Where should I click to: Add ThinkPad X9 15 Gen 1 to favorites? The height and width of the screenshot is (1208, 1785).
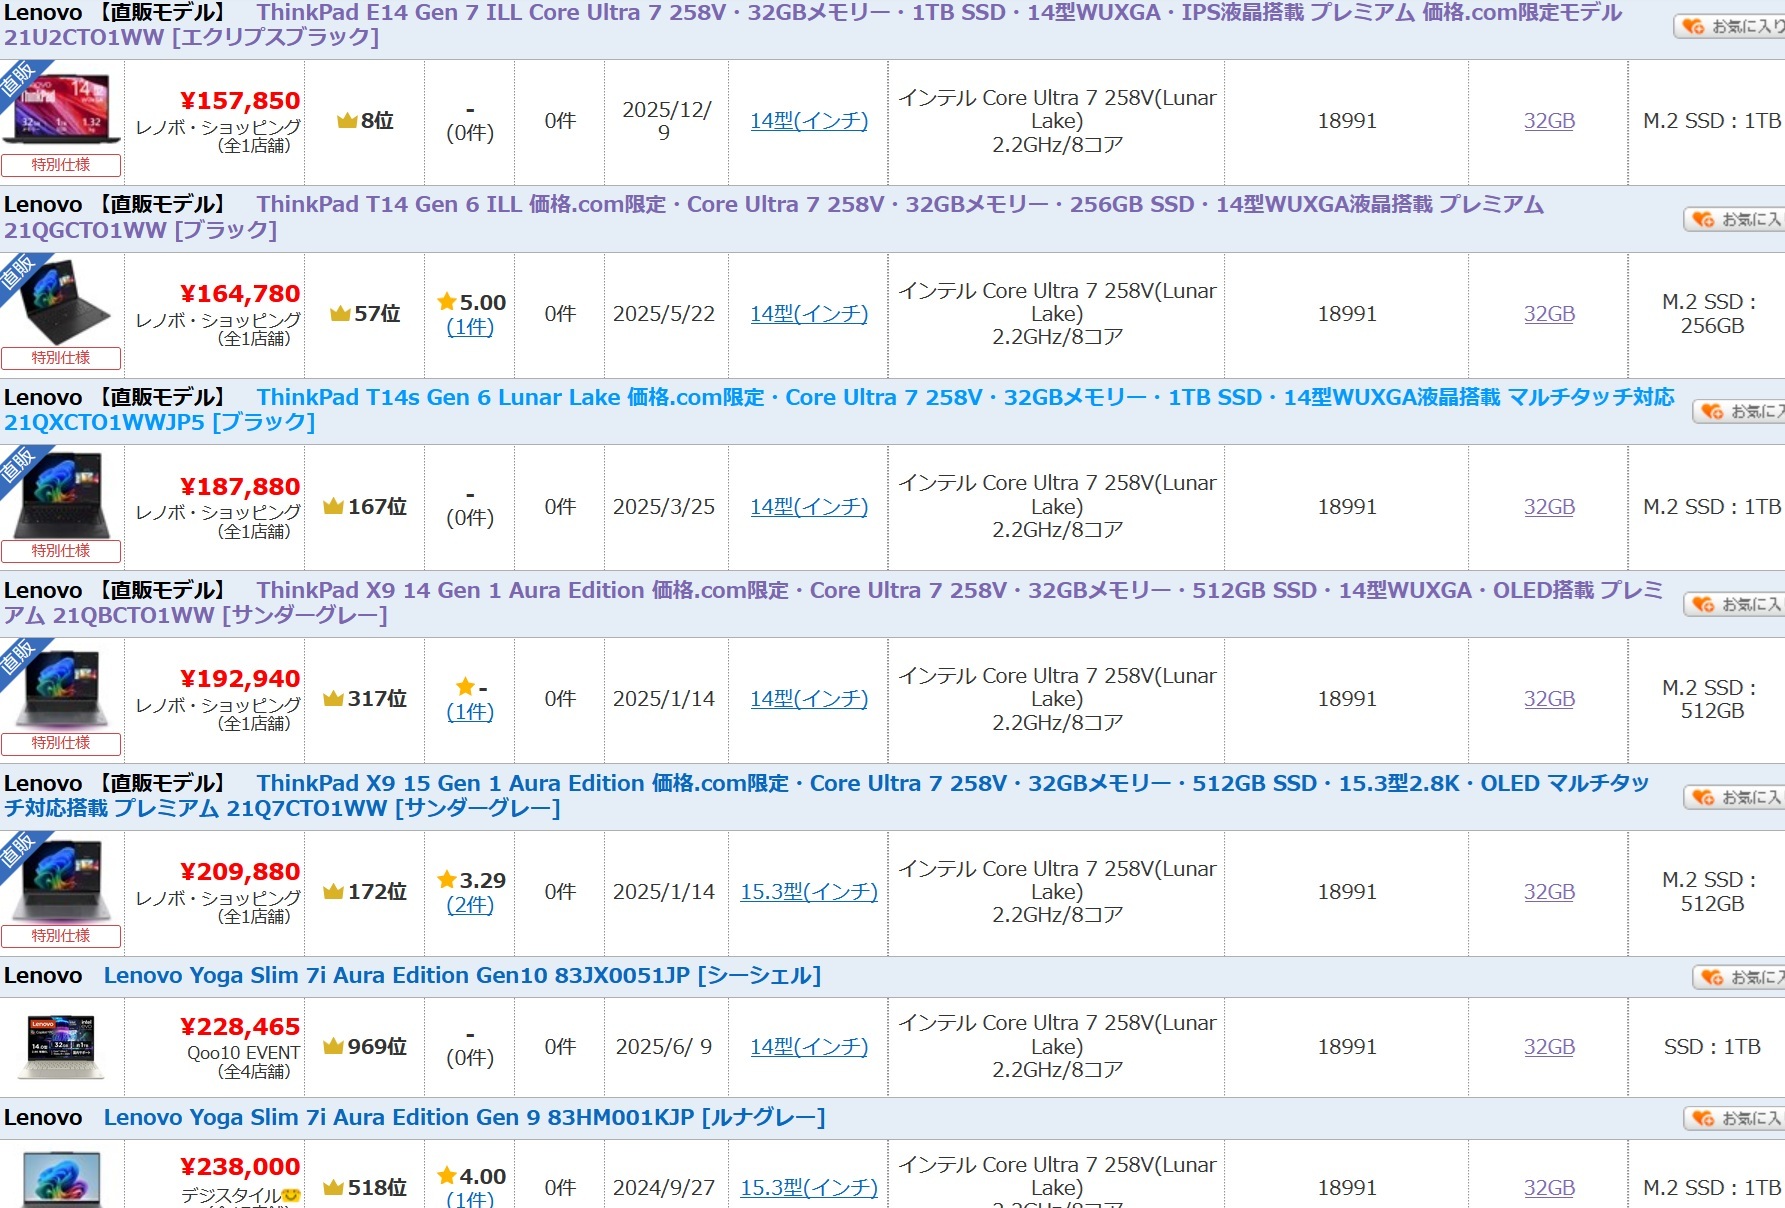(x=1737, y=797)
